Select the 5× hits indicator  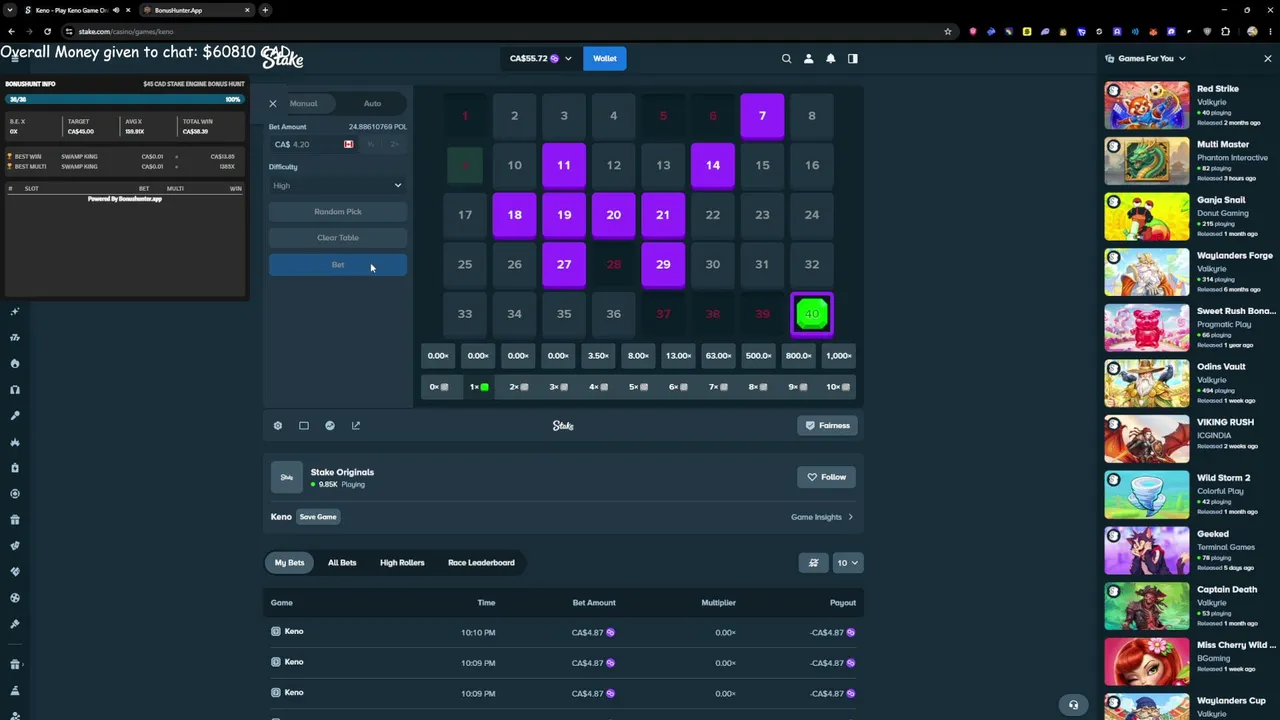point(638,387)
